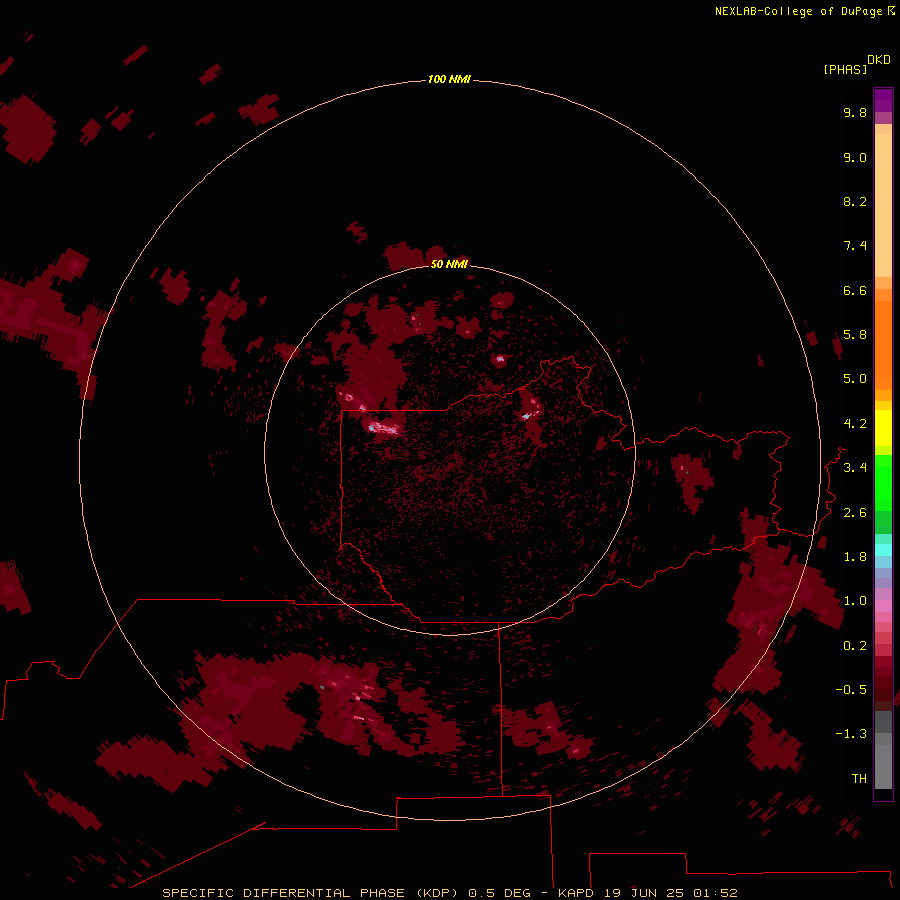This screenshot has width=900, height=900.
Task: Click the 0.2 value on the color scale
Action: coord(855,646)
